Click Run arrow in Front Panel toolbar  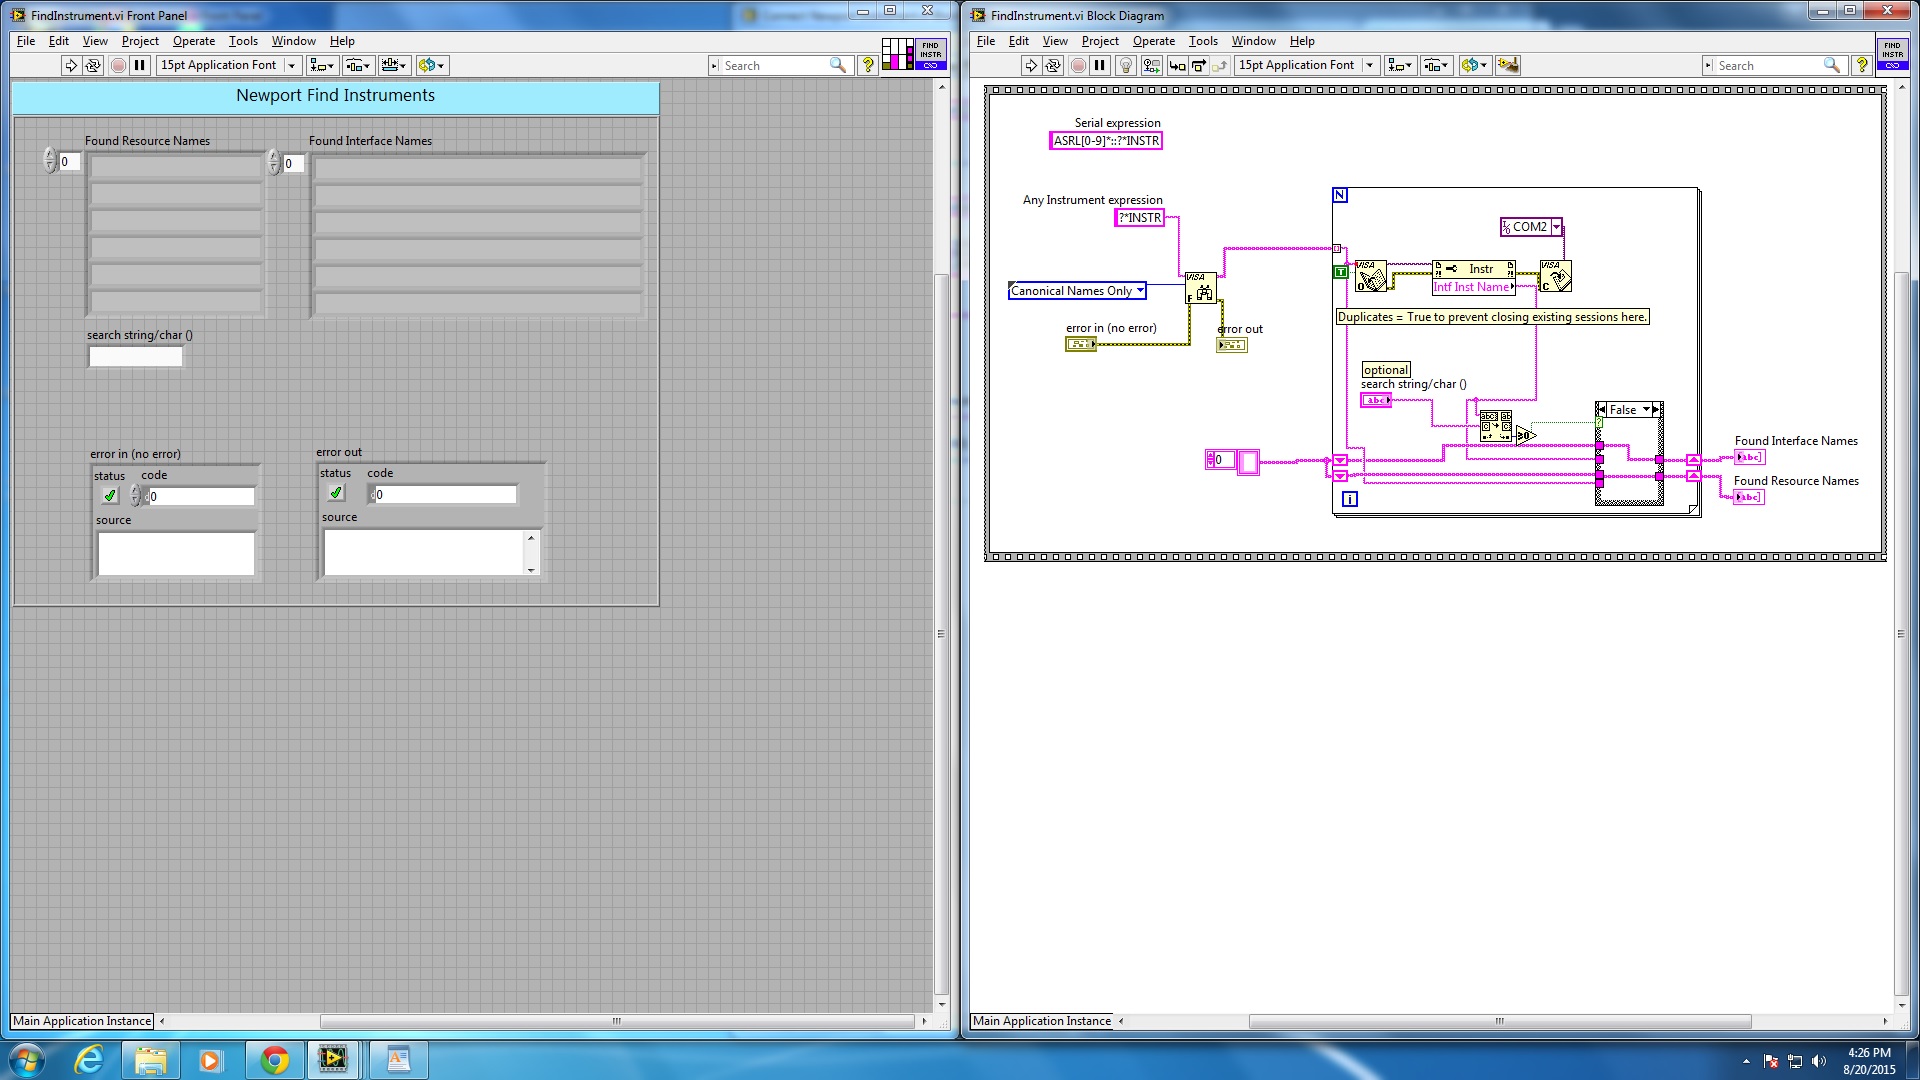click(70, 65)
